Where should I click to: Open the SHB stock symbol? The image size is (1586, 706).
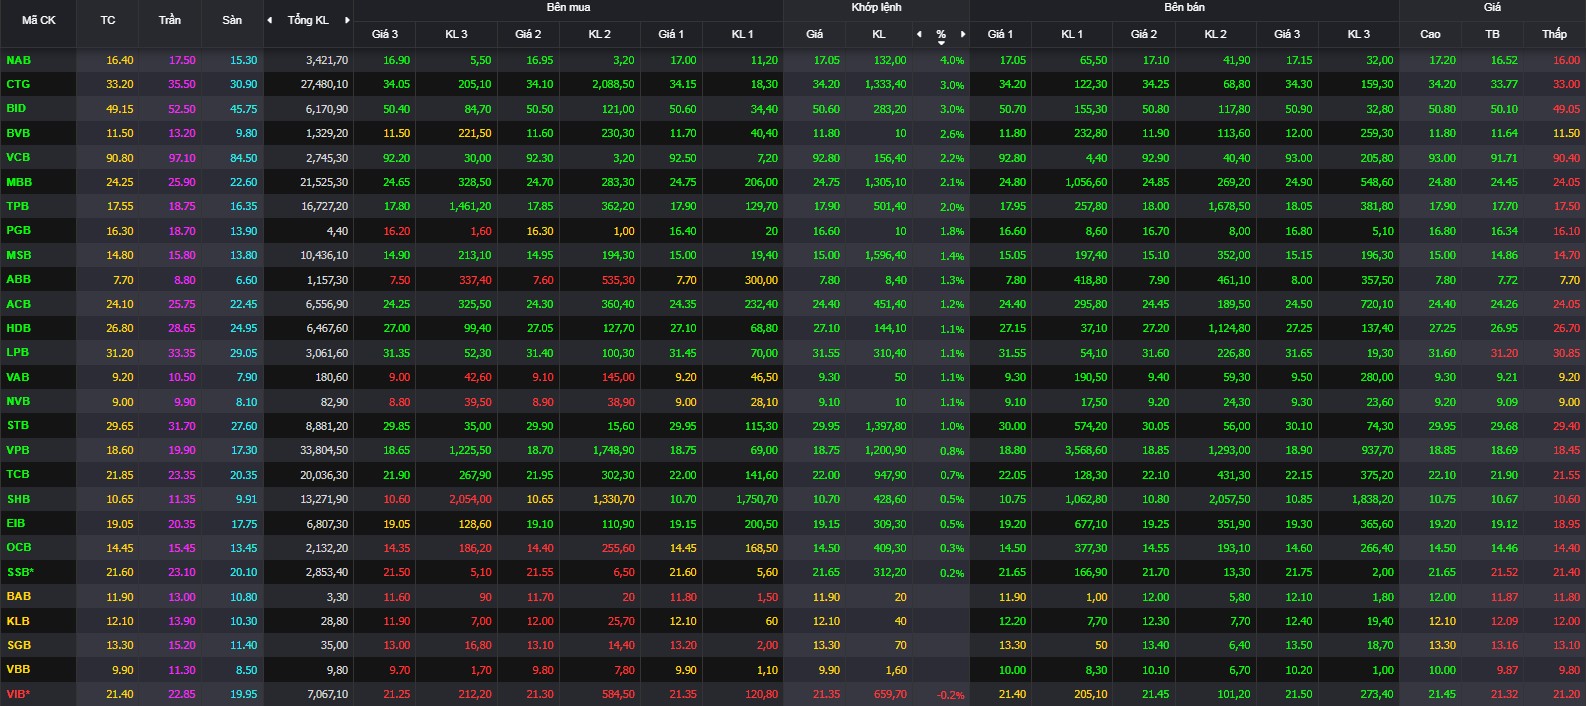[x=18, y=499]
